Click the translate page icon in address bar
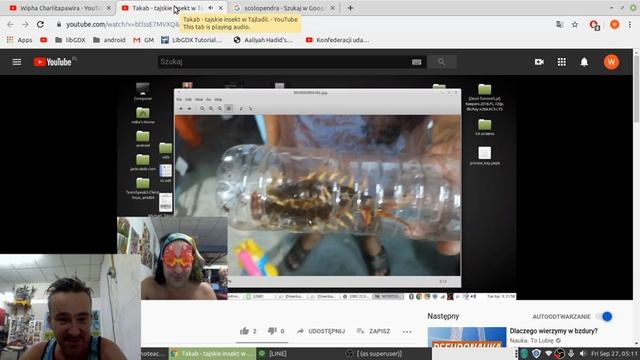 point(560,24)
